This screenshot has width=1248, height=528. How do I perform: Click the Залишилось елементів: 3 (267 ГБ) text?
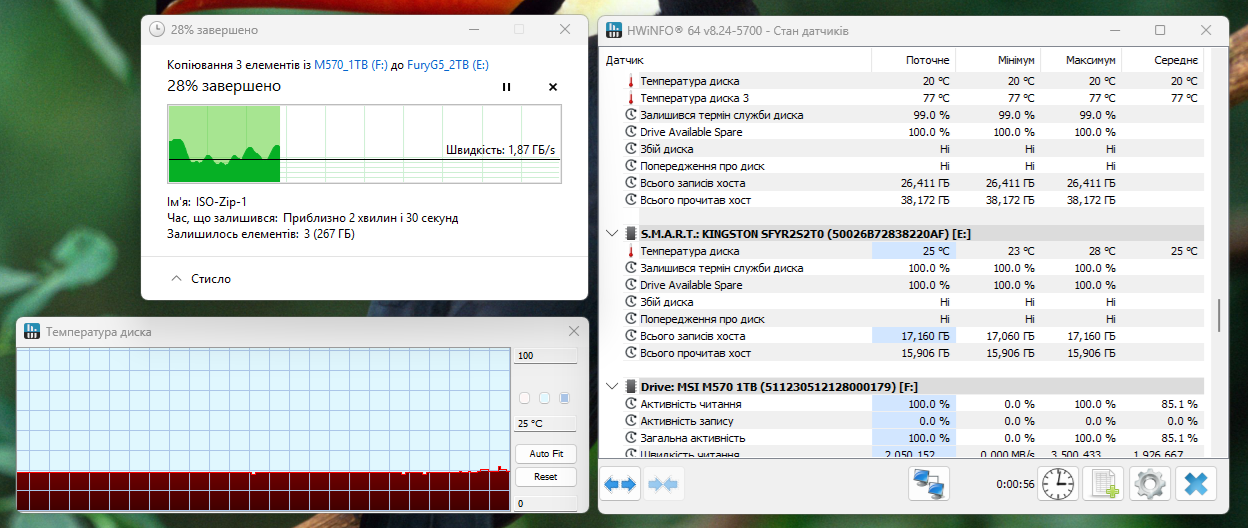point(261,234)
